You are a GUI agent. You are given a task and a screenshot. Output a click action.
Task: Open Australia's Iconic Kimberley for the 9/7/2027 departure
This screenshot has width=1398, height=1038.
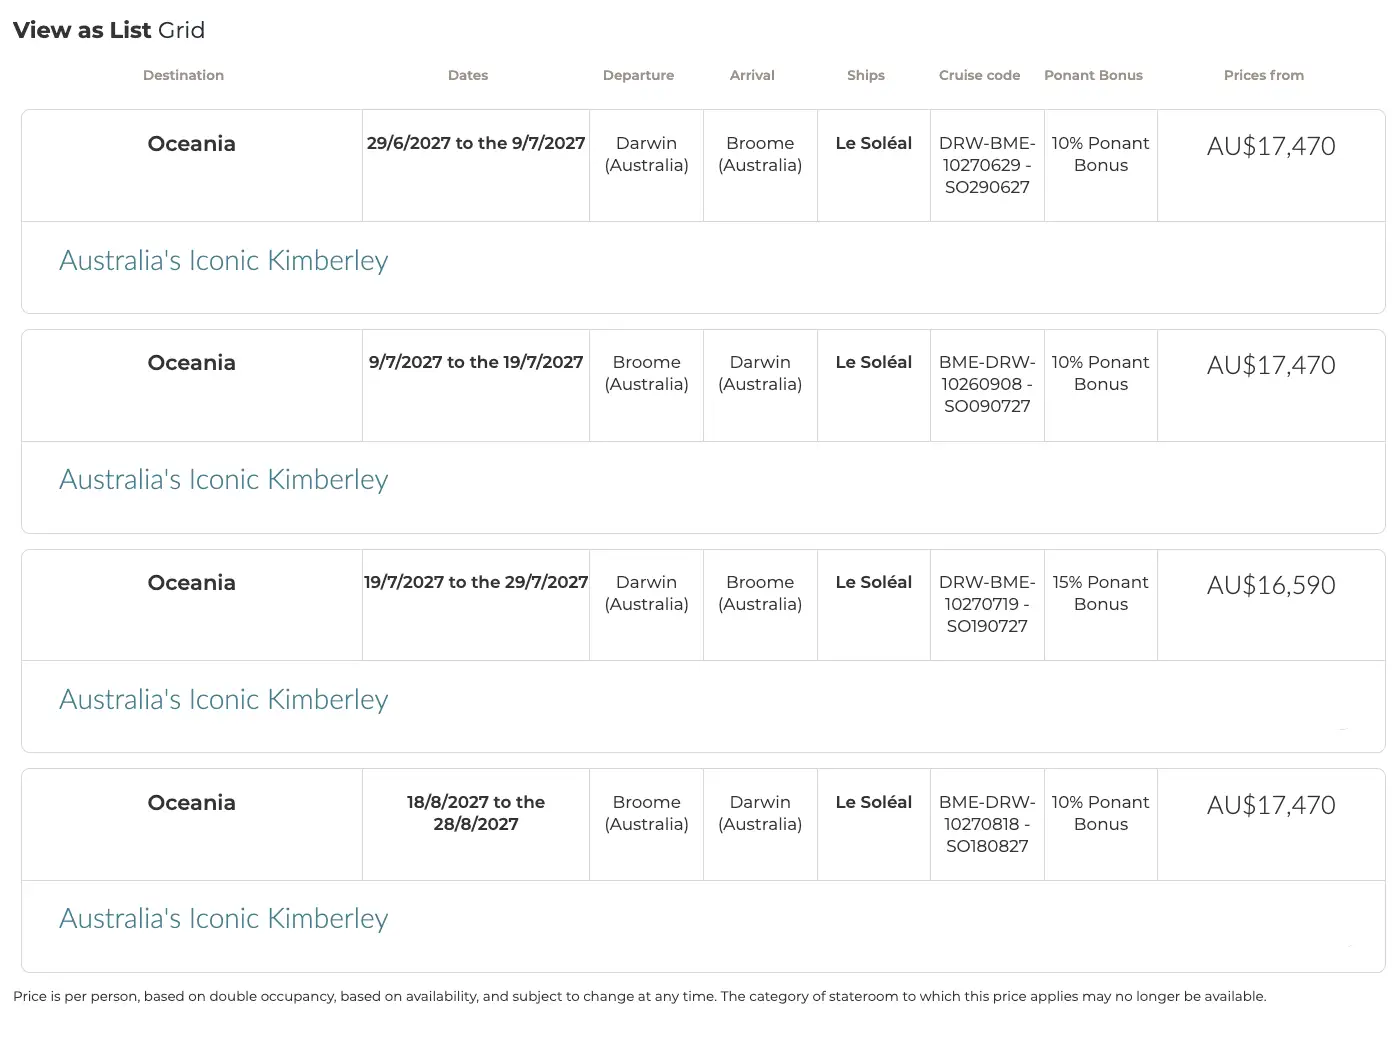224,479
